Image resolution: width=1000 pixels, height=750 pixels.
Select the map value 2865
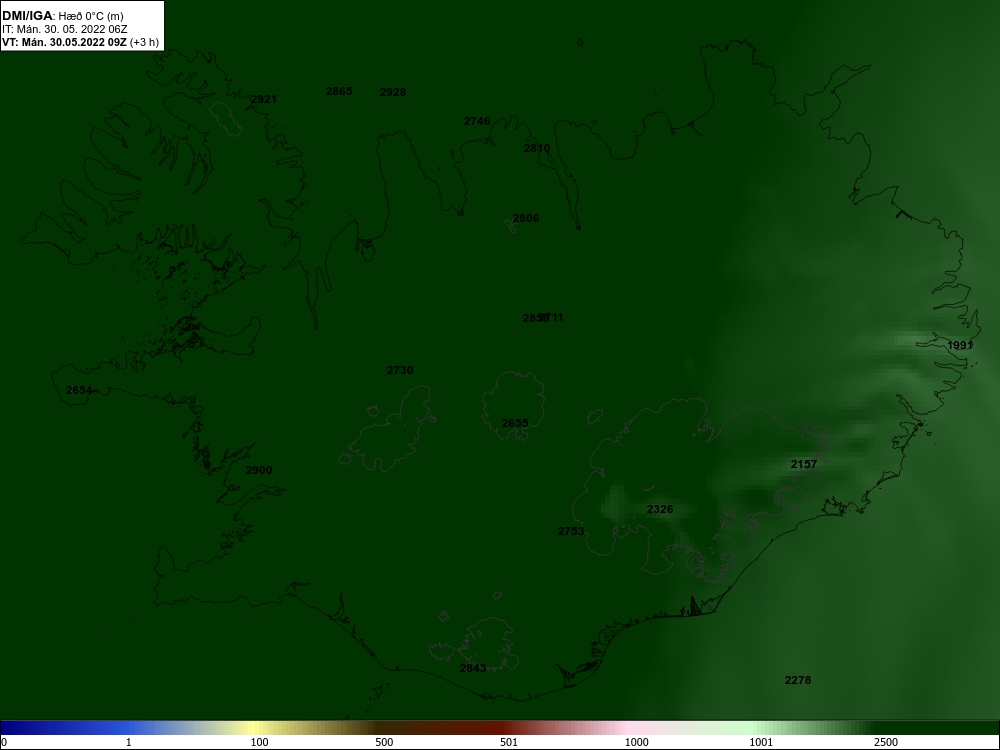point(339,91)
